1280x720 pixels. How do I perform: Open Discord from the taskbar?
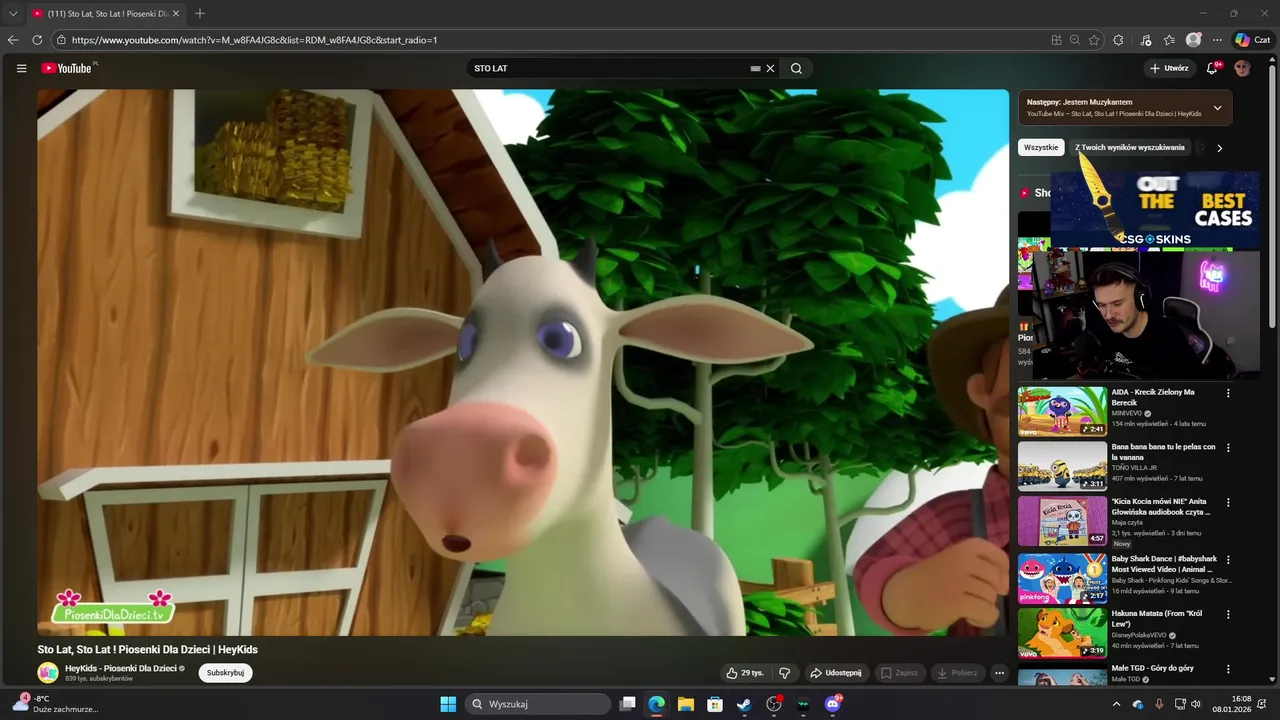(833, 704)
